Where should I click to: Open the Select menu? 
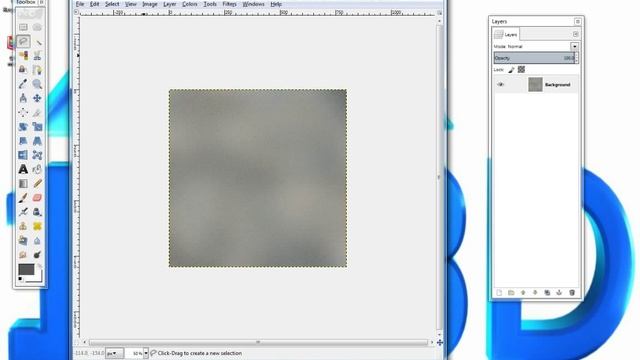[112, 4]
